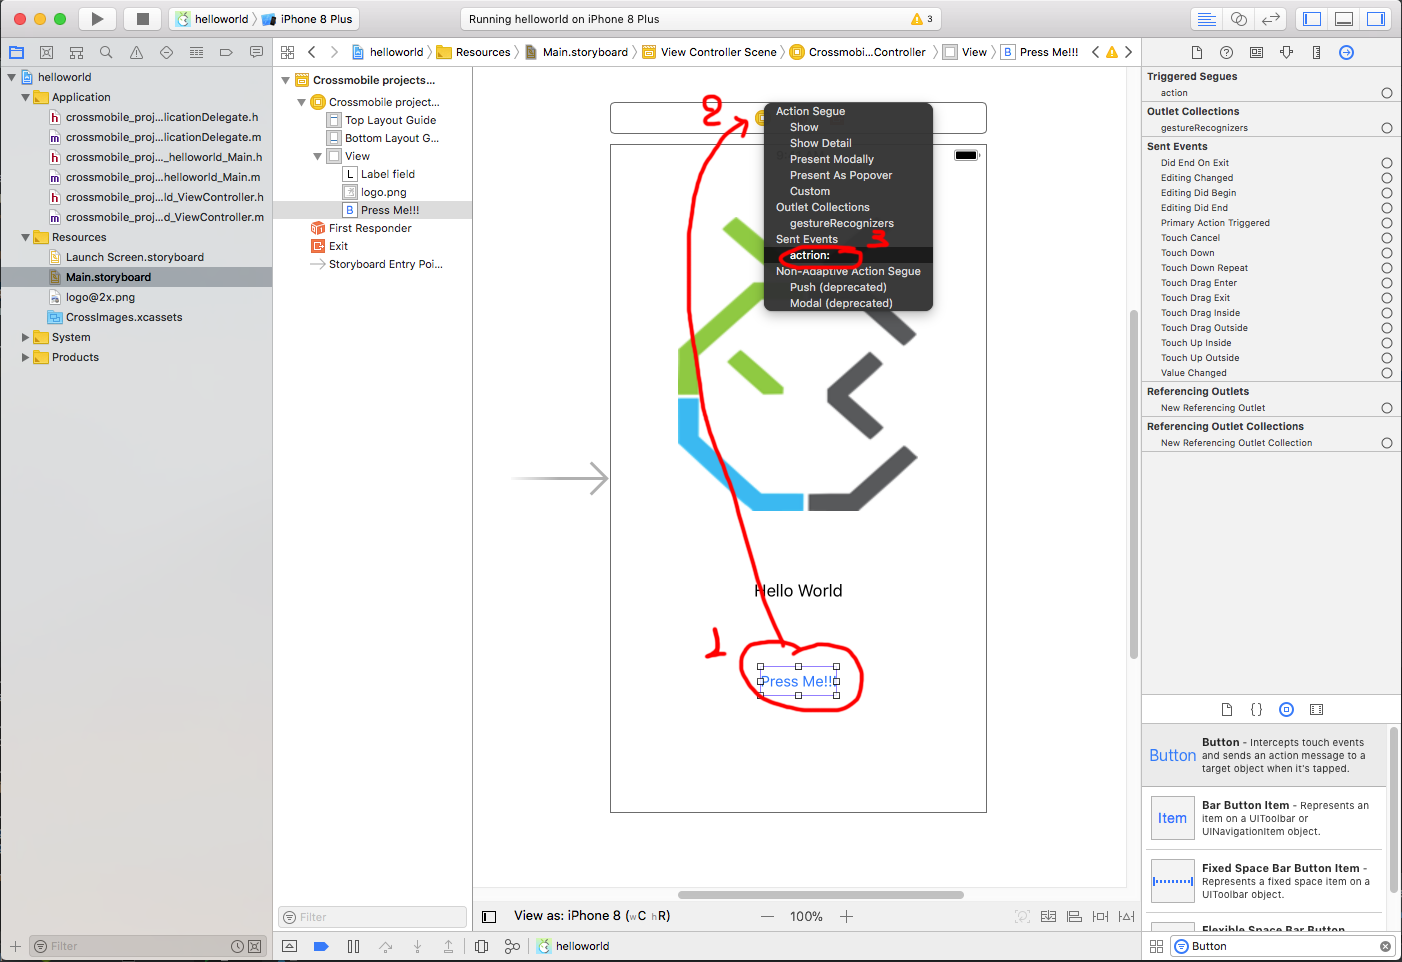Open the Project navigator folder icon
This screenshot has height=962, width=1402.
tap(16, 52)
